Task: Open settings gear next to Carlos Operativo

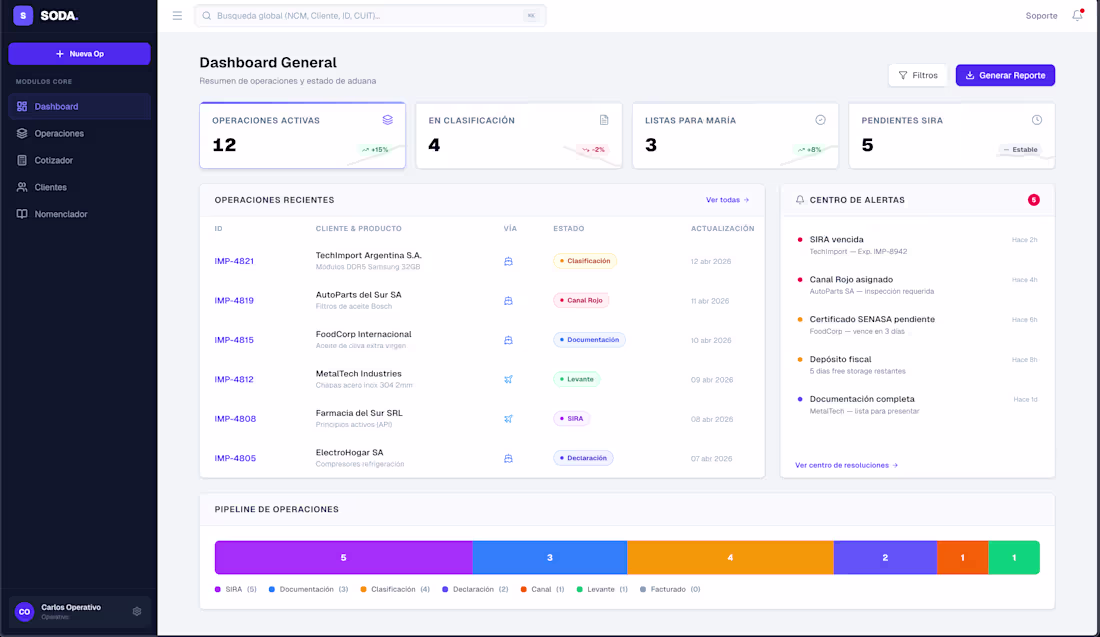Action: point(136,610)
